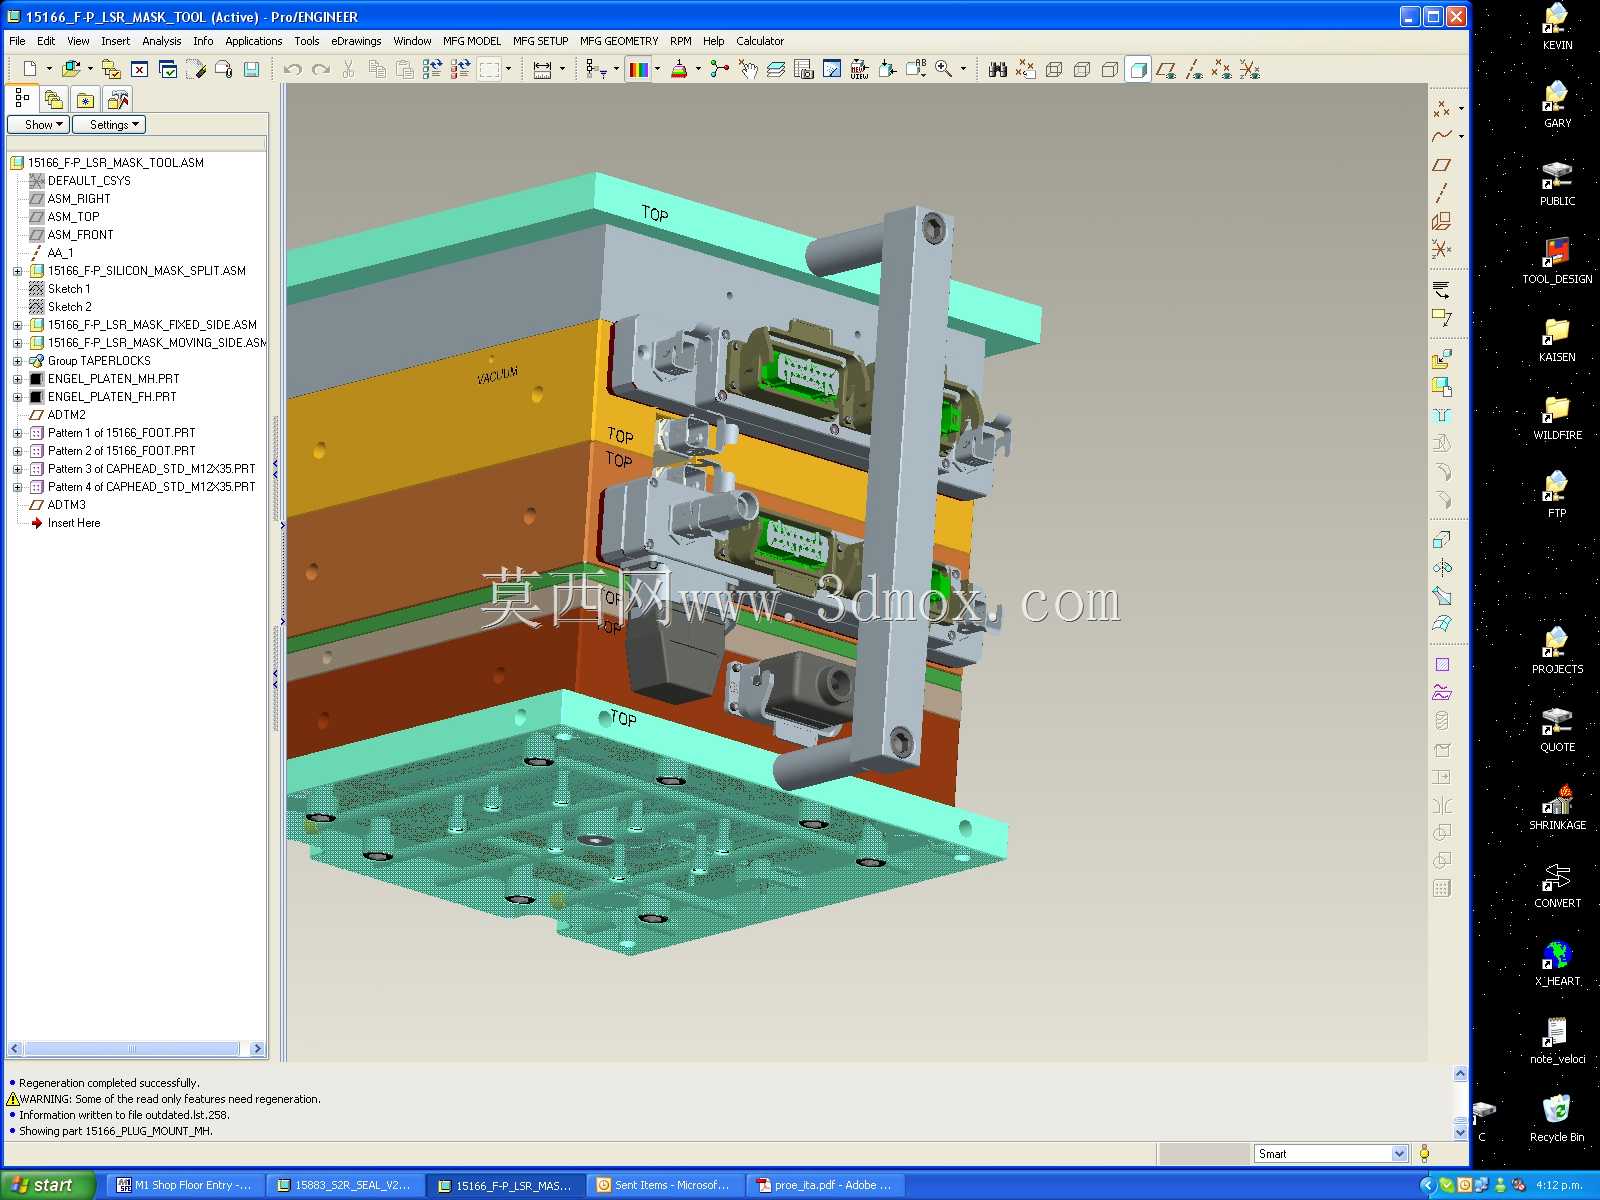Click the Cut scissors icon
The image size is (1600, 1200).
click(x=349, y=69)
